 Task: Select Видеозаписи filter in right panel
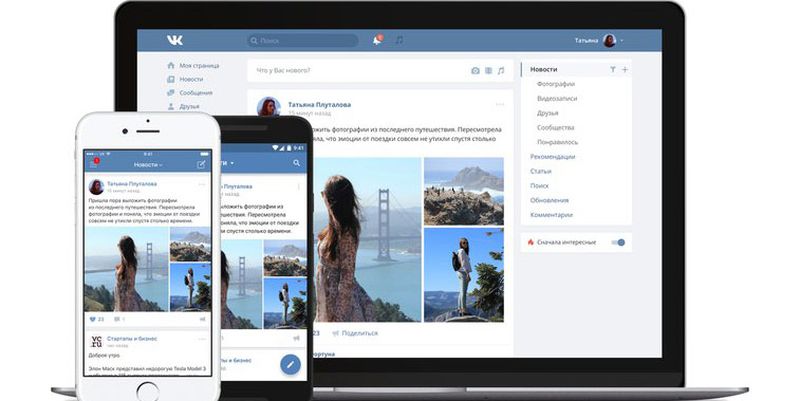(x=557, y=98)
